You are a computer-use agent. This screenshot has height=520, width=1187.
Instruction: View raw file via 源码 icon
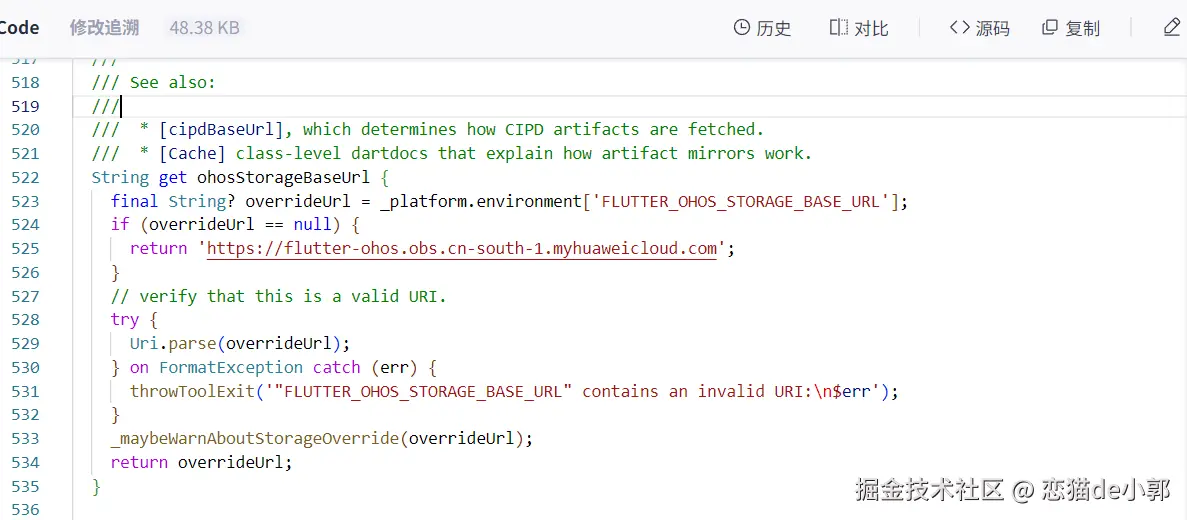[x=960, y=28]
